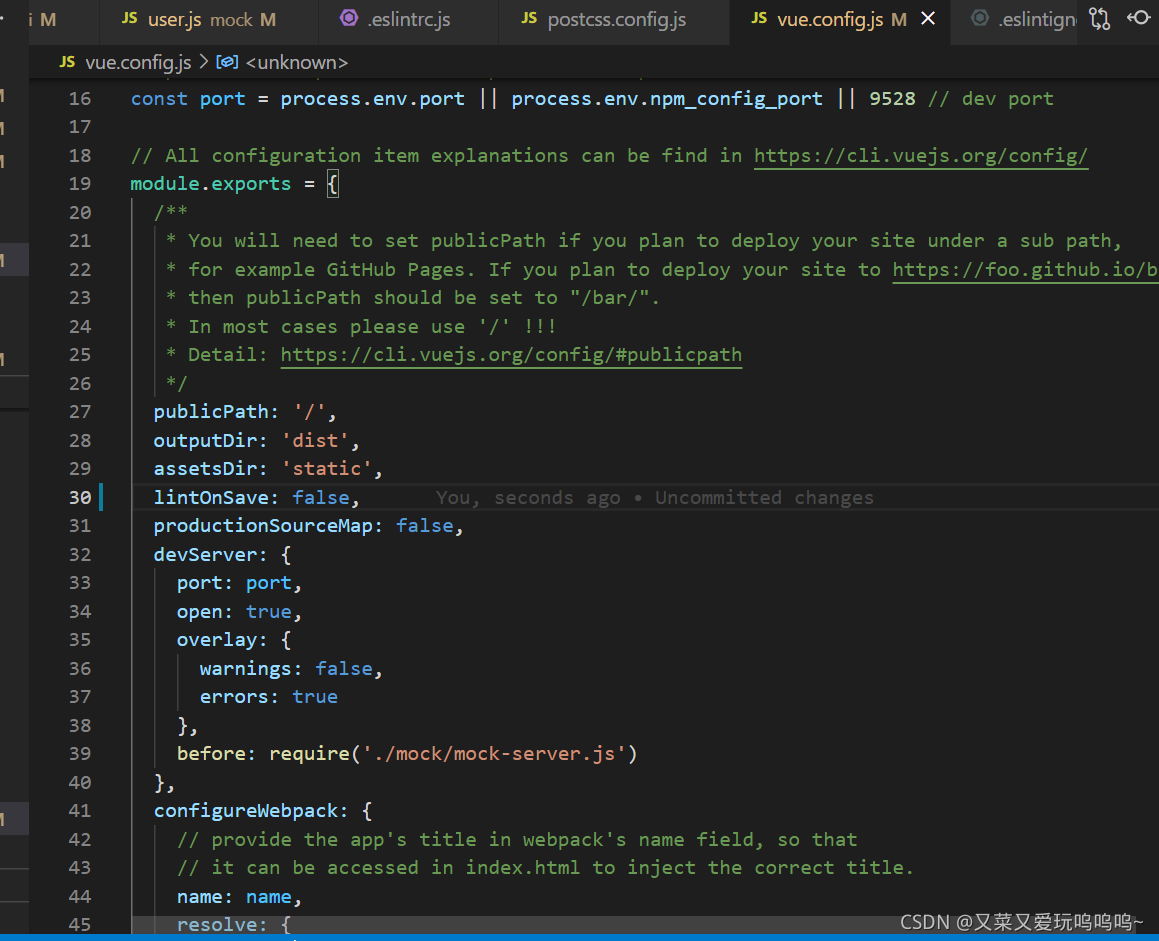Click the 'static' string value
1159x941 pixels.
(327, 469)
